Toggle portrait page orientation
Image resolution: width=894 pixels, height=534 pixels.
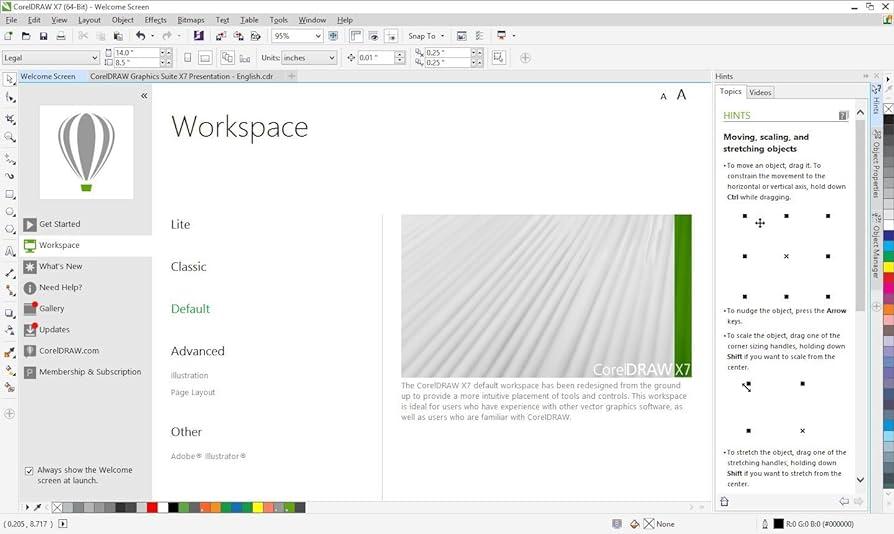[x=188, y=58]
